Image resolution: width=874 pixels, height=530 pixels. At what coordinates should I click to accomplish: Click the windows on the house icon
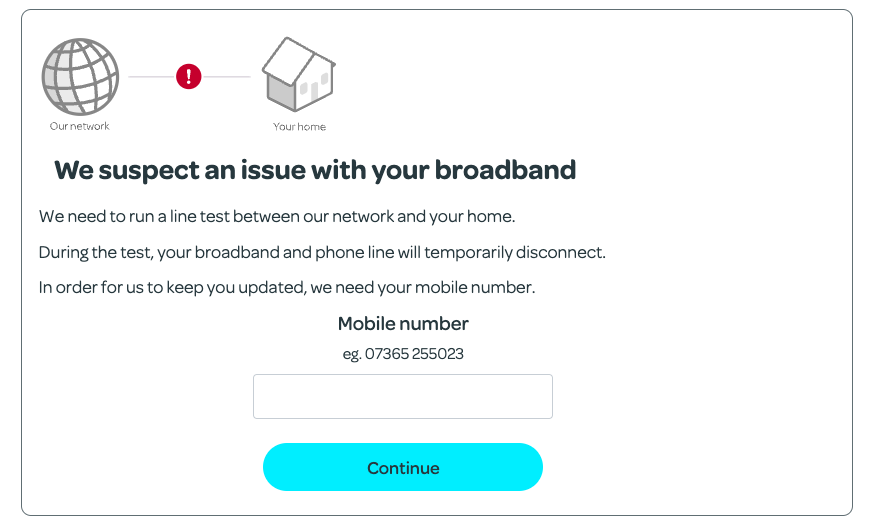[x=314, y=89]
